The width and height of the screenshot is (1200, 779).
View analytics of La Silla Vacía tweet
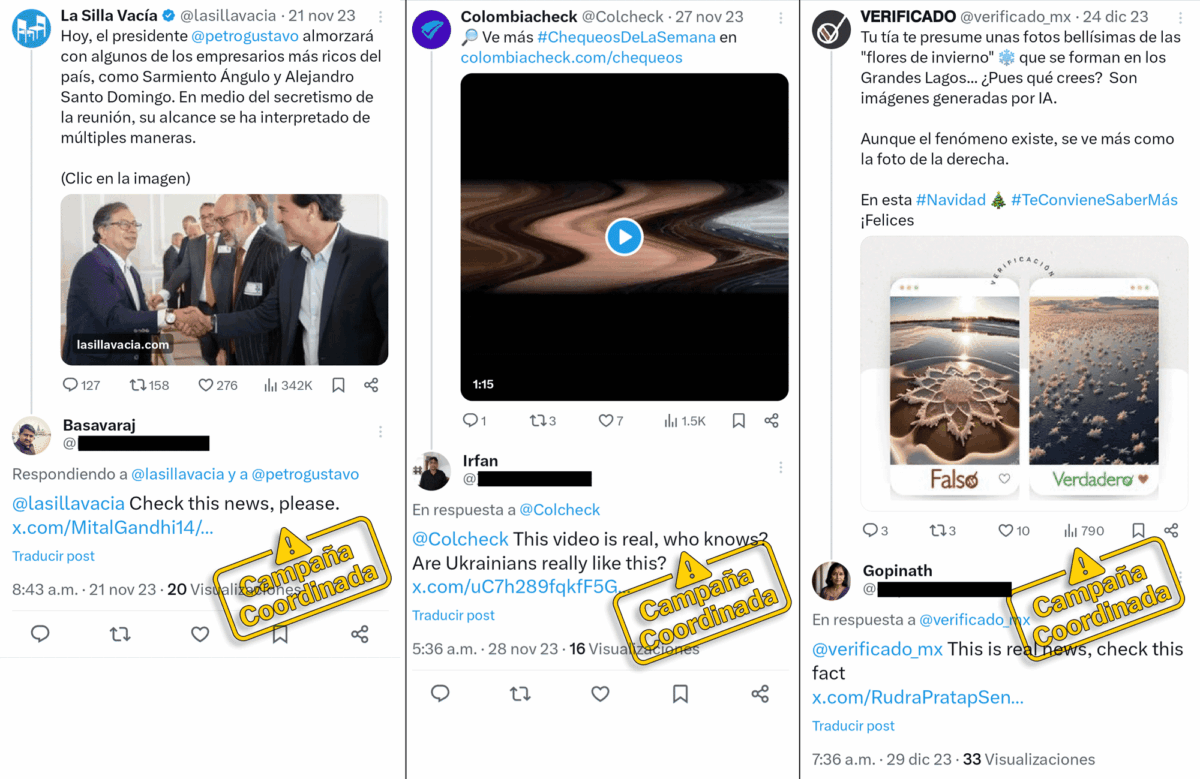point(271,385)
